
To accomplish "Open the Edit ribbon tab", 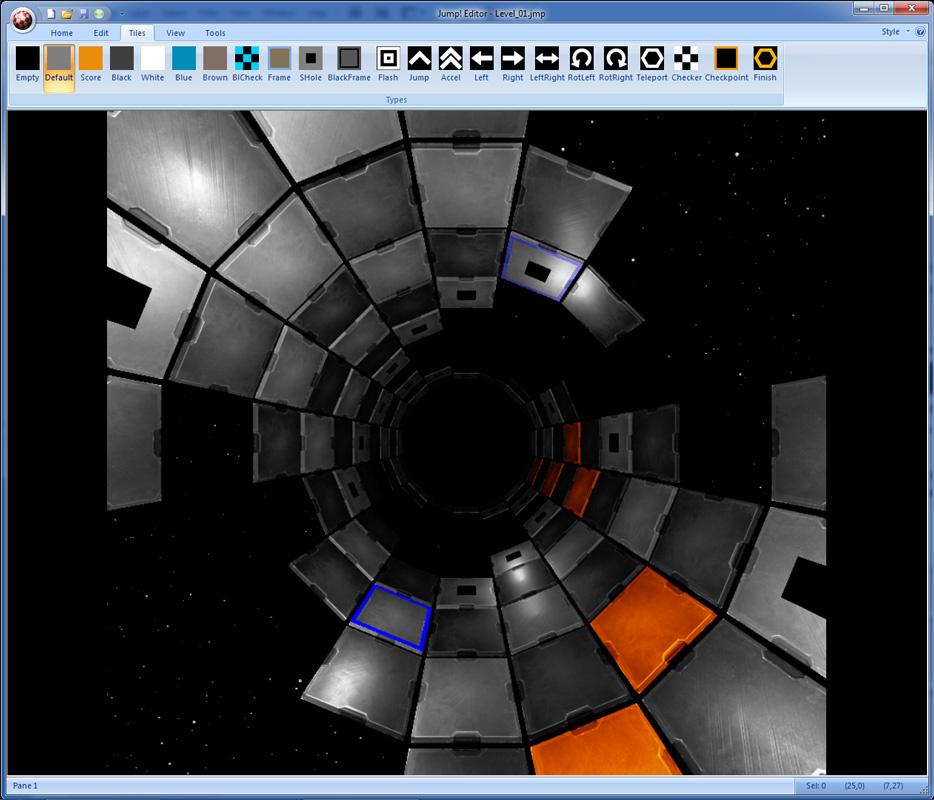I will (x=101, y=33).
